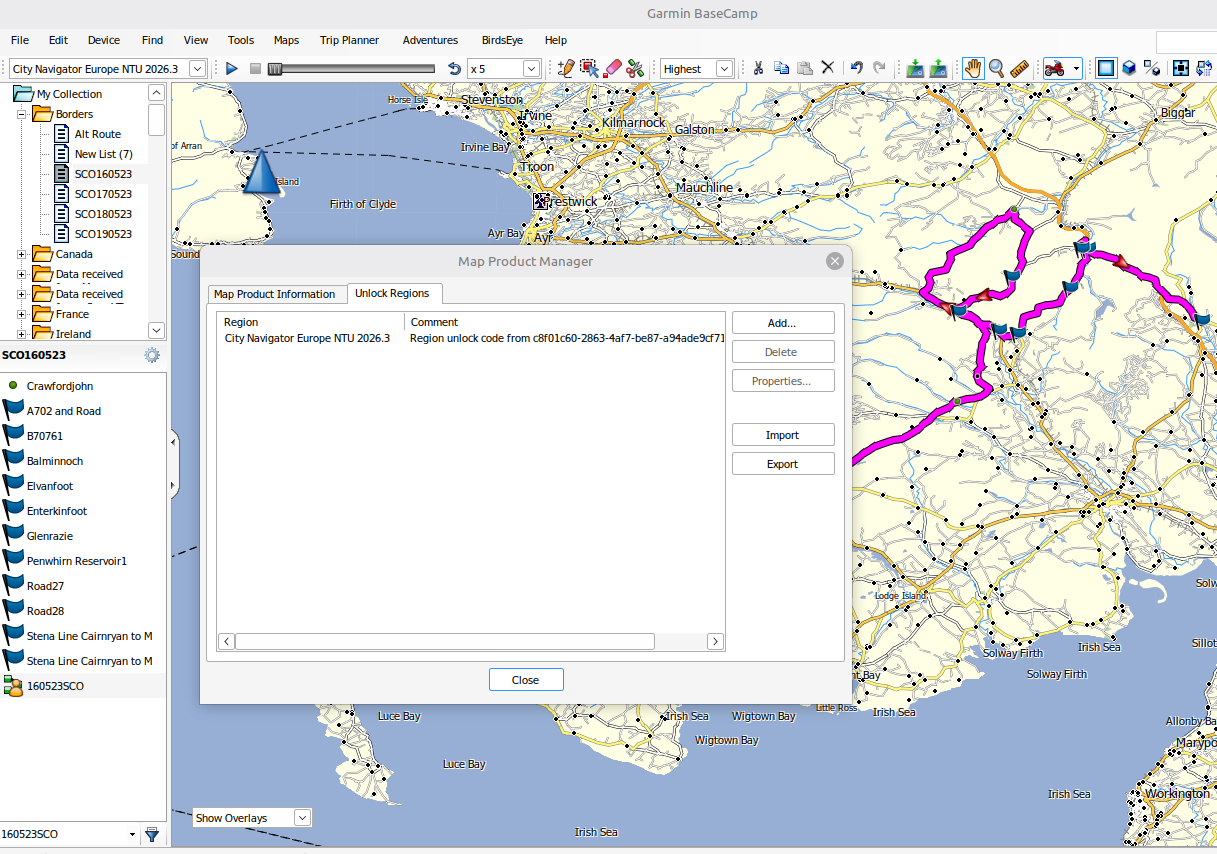The height and width of the screenshot is (854, 1217).
Task: Click the Delete (X) toolbar icon
Action: [x=828, y=68]
